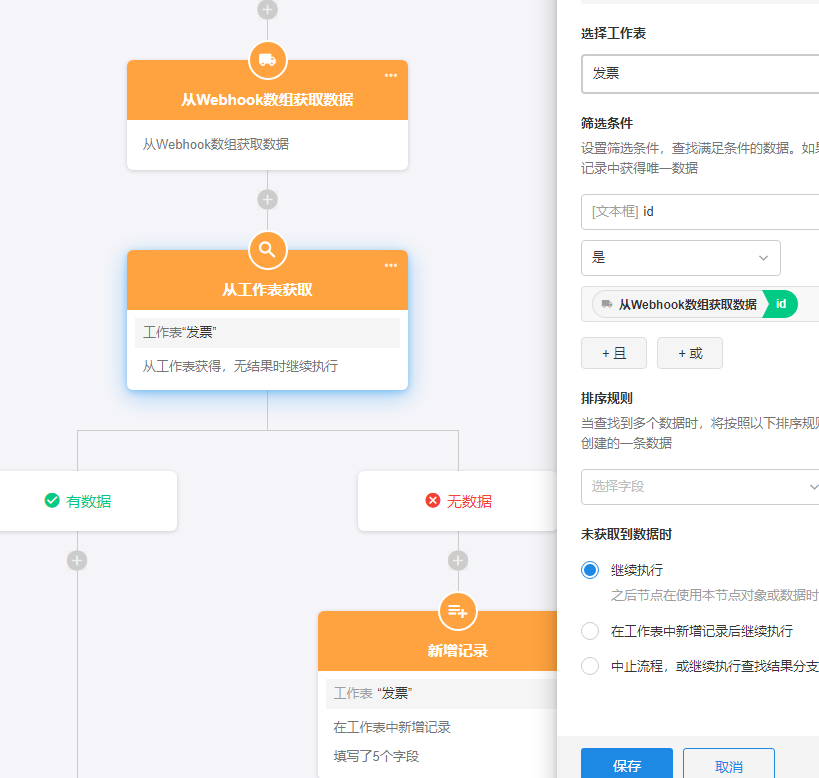The width and height of the screenshot is (819, 778).
Task: Select the 继续执行 radio option
Action: point(590,570)
